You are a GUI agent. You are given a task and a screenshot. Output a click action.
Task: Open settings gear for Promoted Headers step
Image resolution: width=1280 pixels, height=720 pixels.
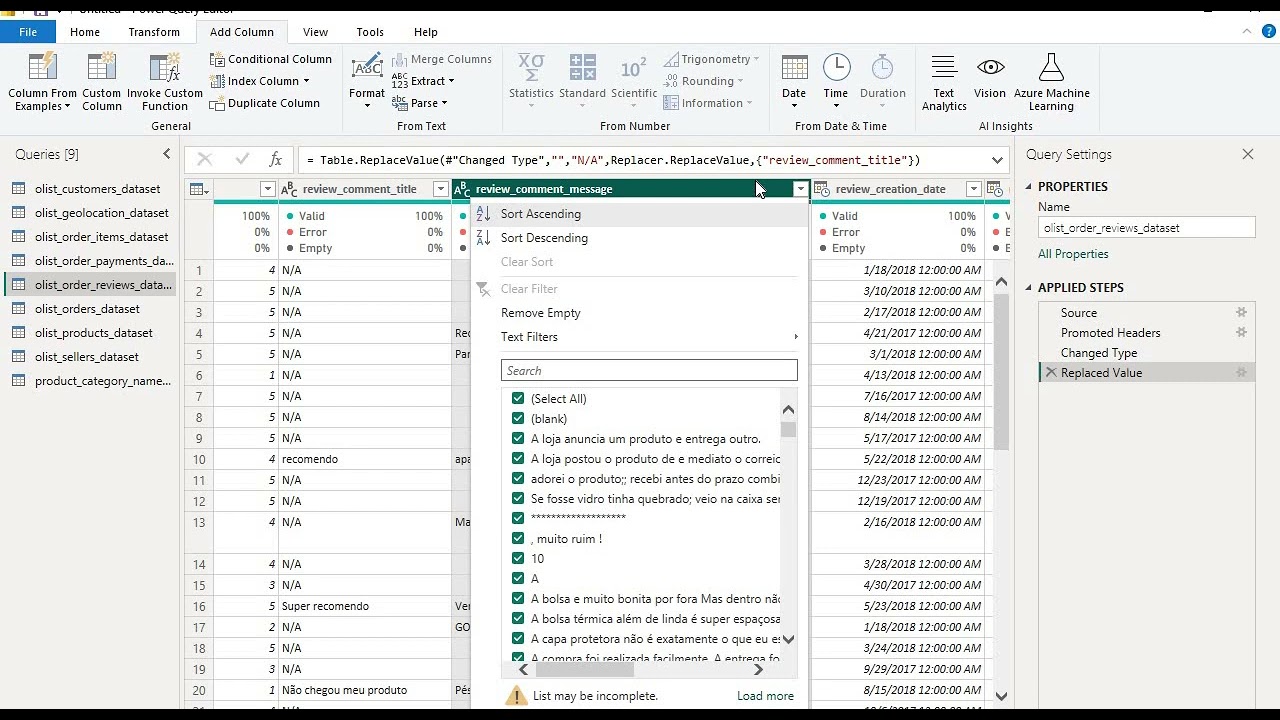tap(1241, 333)
